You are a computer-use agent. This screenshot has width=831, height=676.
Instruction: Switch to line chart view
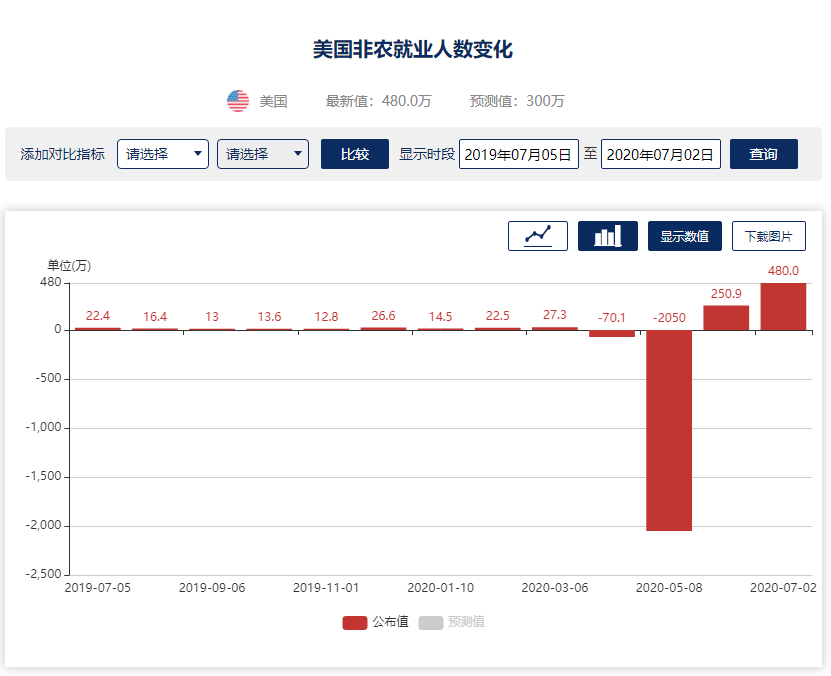[x=538, y=236]
